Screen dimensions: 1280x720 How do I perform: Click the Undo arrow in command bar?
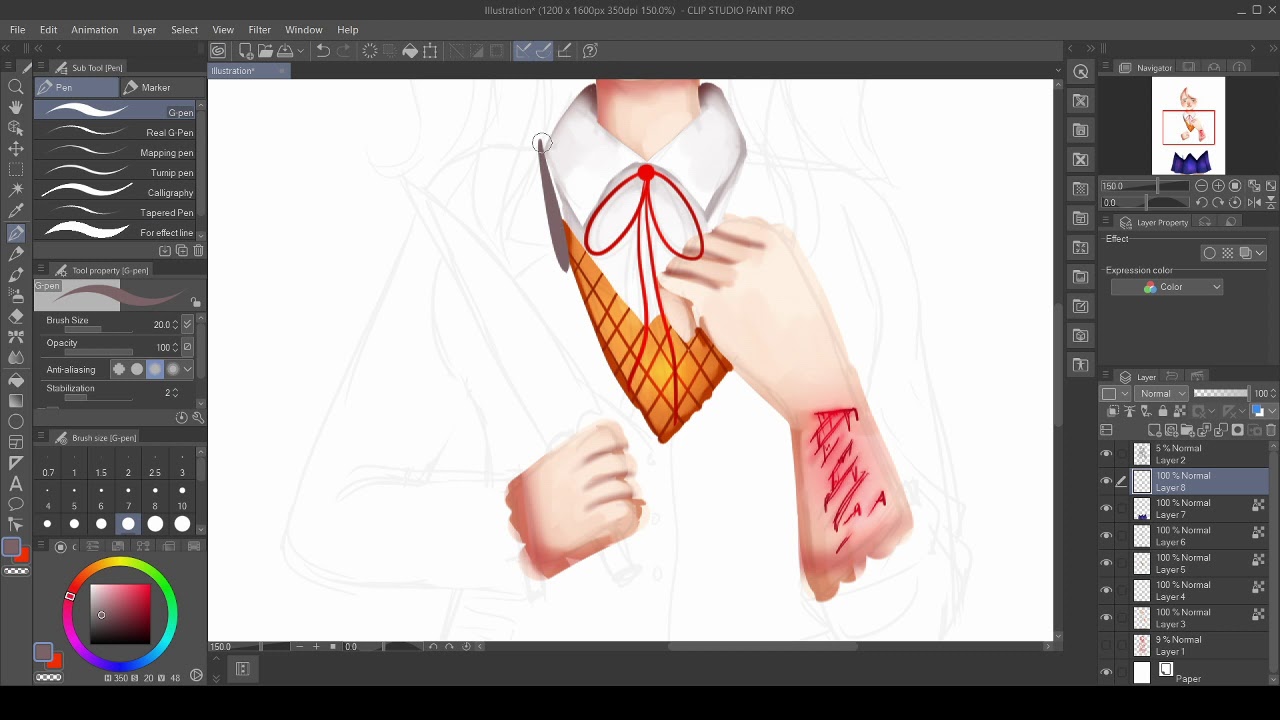pyautogui.click(x=323, y=50)
